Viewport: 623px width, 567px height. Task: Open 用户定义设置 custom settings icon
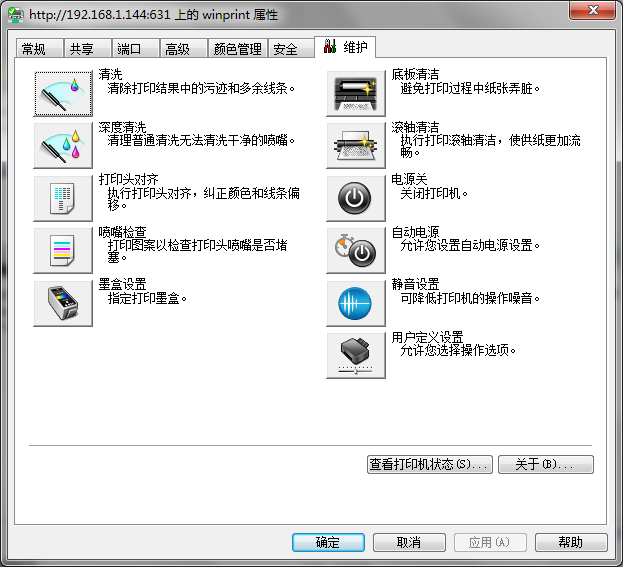356,356
